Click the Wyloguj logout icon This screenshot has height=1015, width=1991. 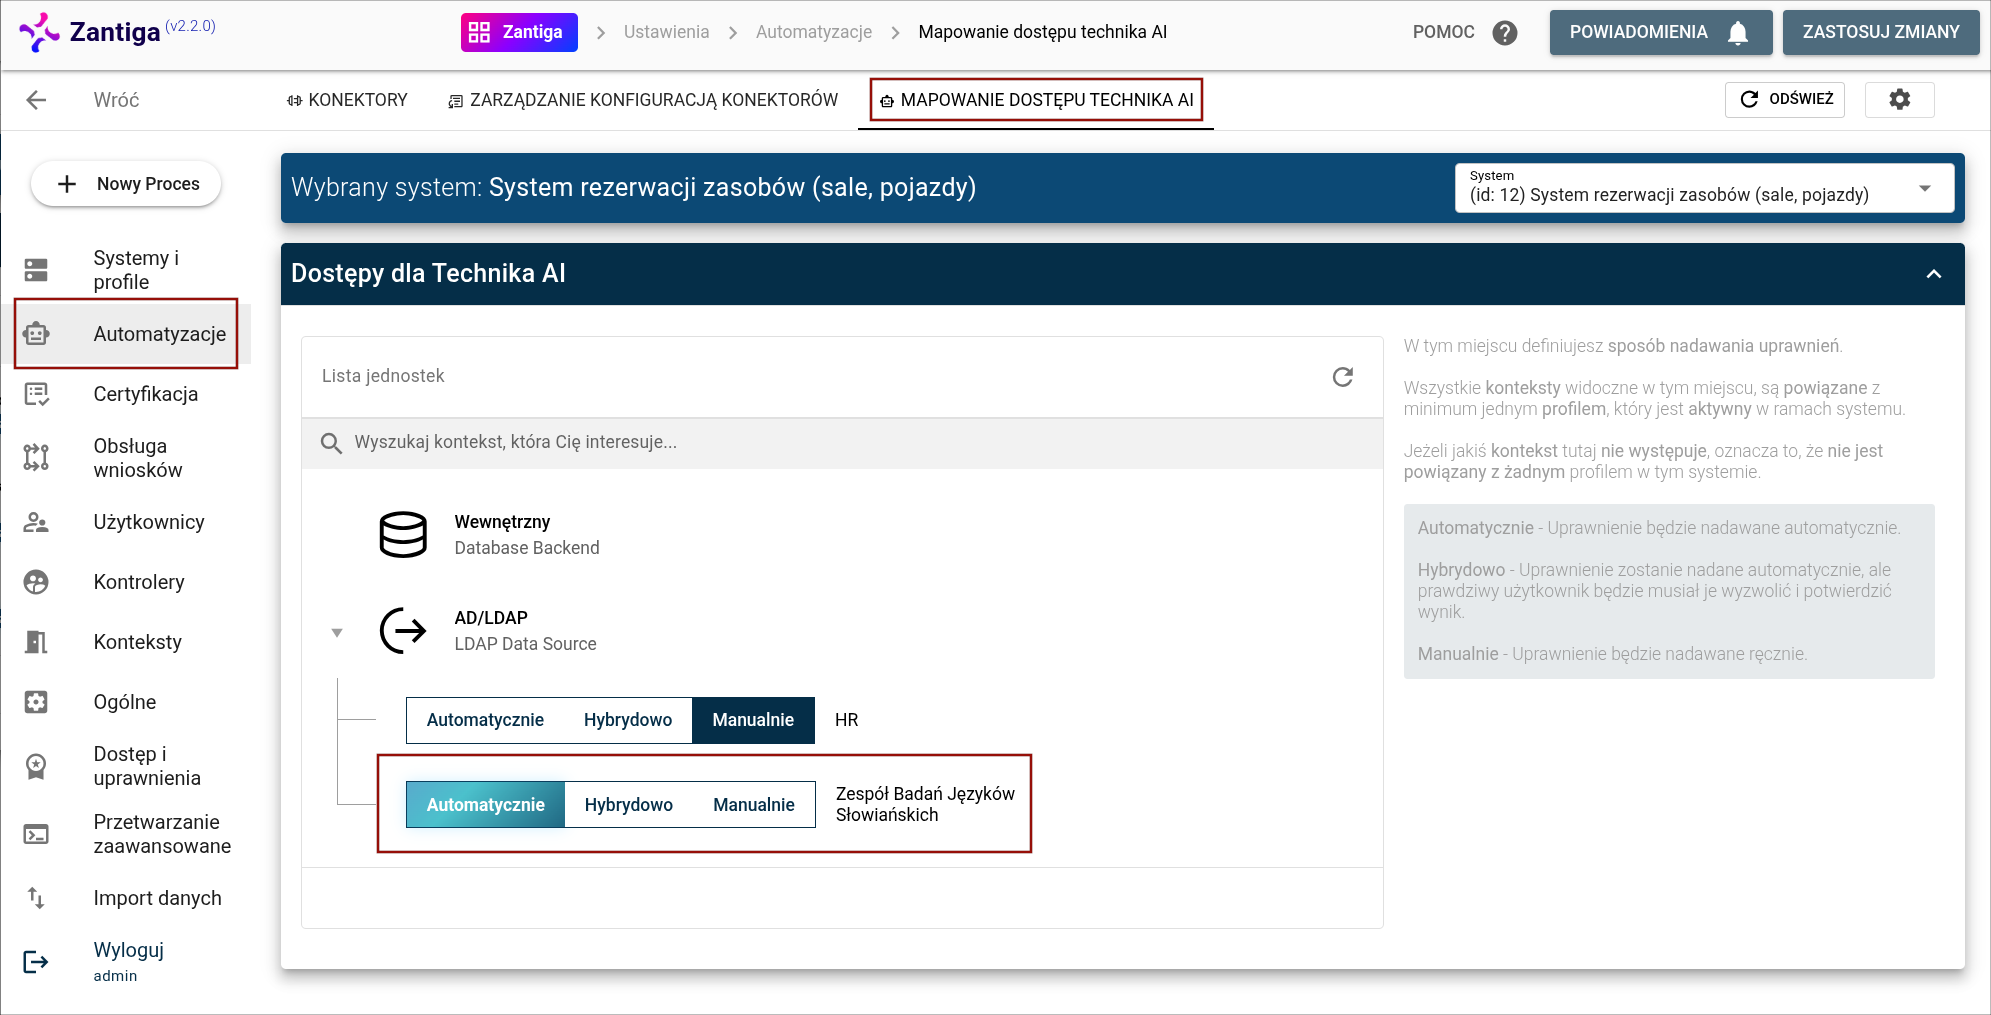click(36, 962)
